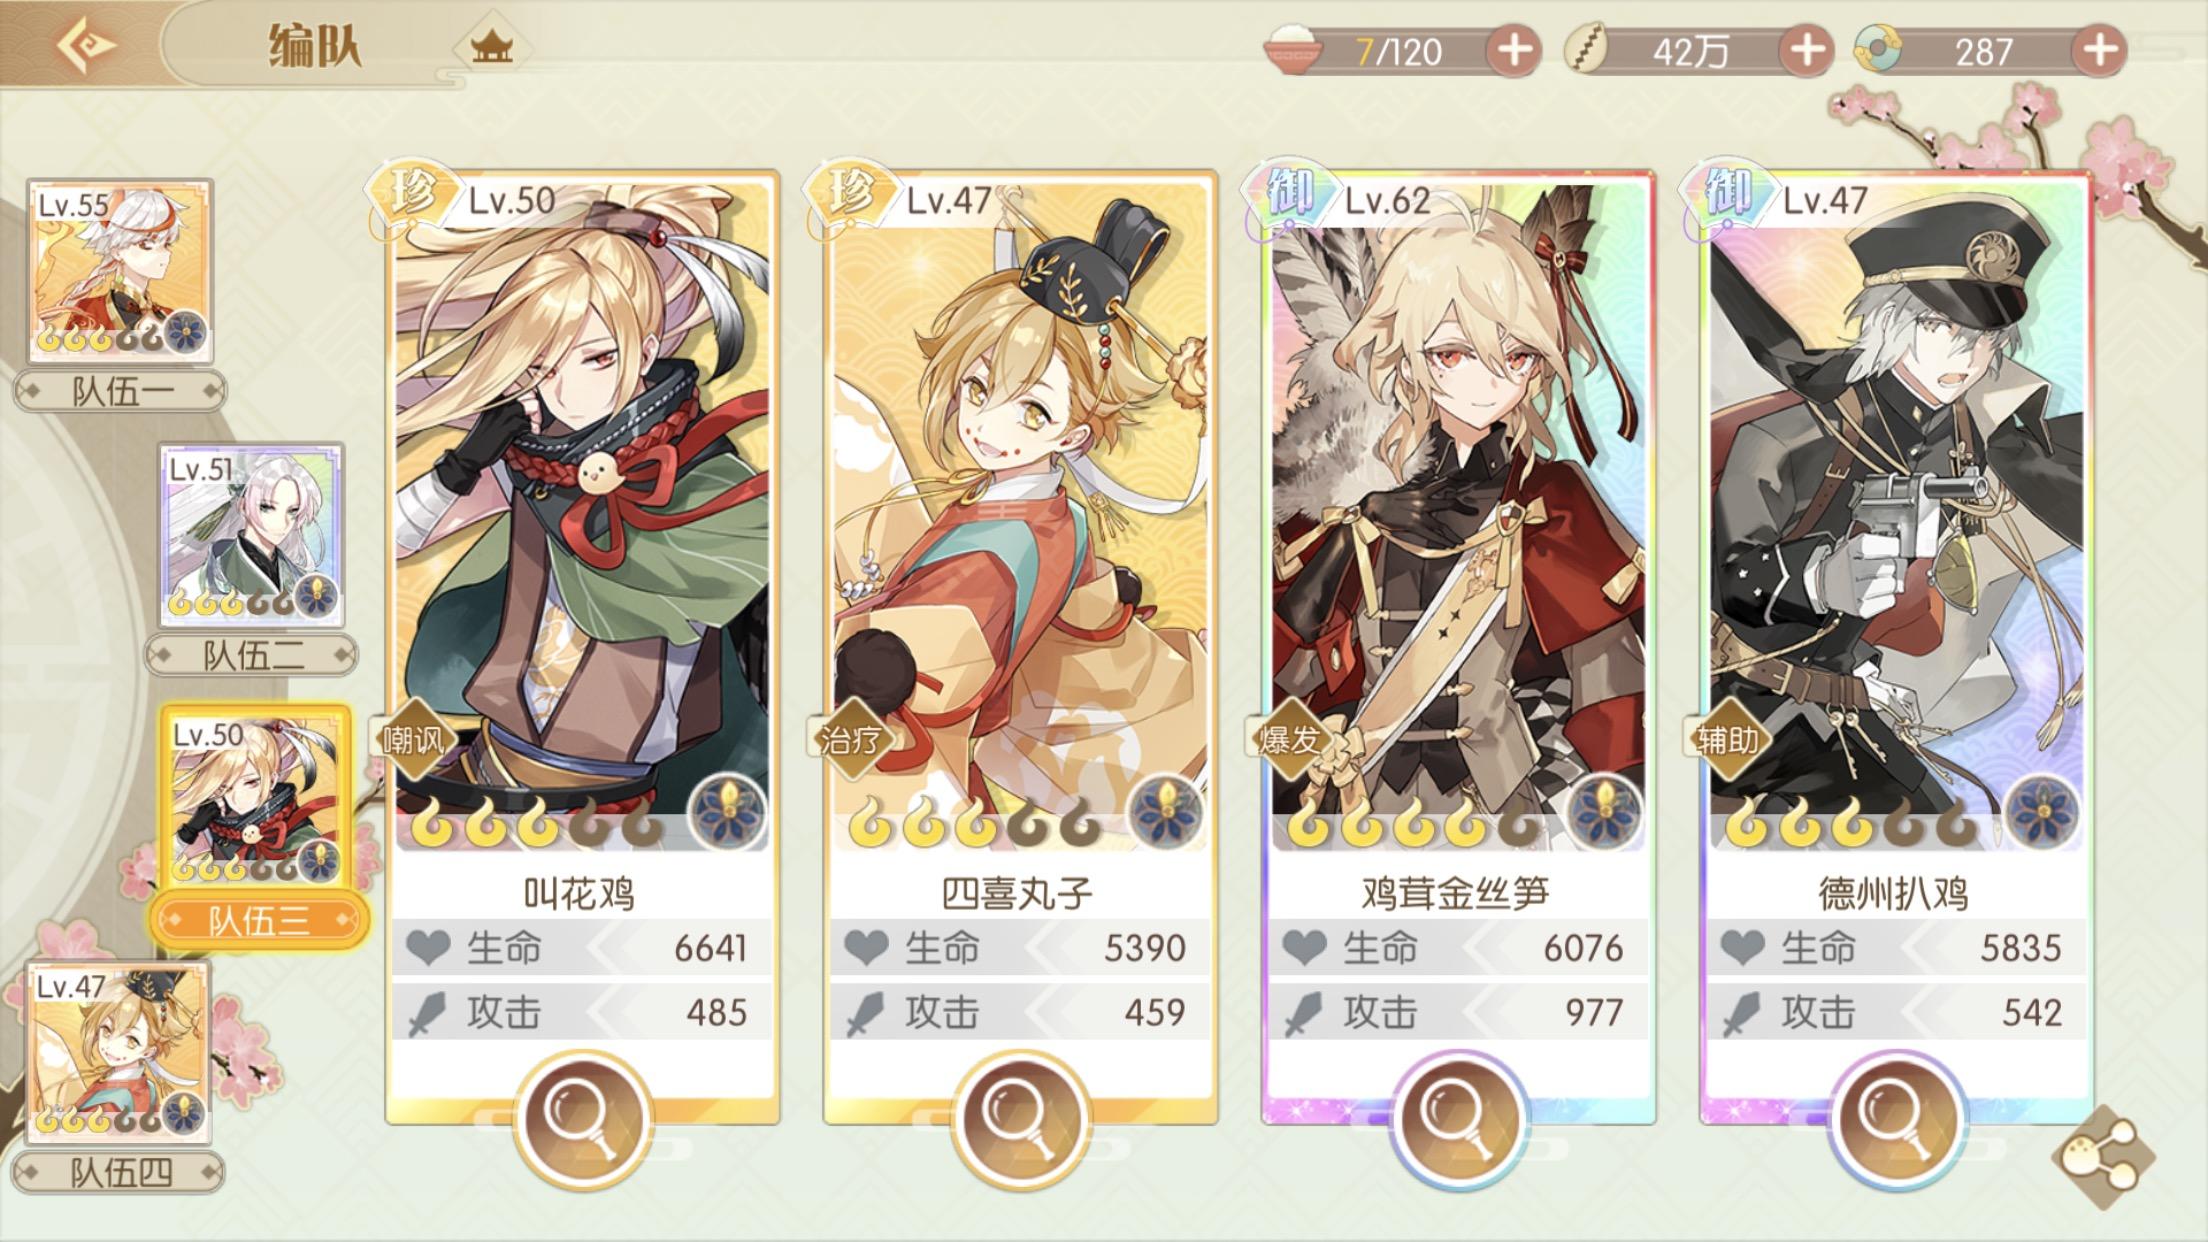This screenshot has height=1242, width=2208.
Task: Switch to 队伍四 team tab
Action: point(119,1172)
